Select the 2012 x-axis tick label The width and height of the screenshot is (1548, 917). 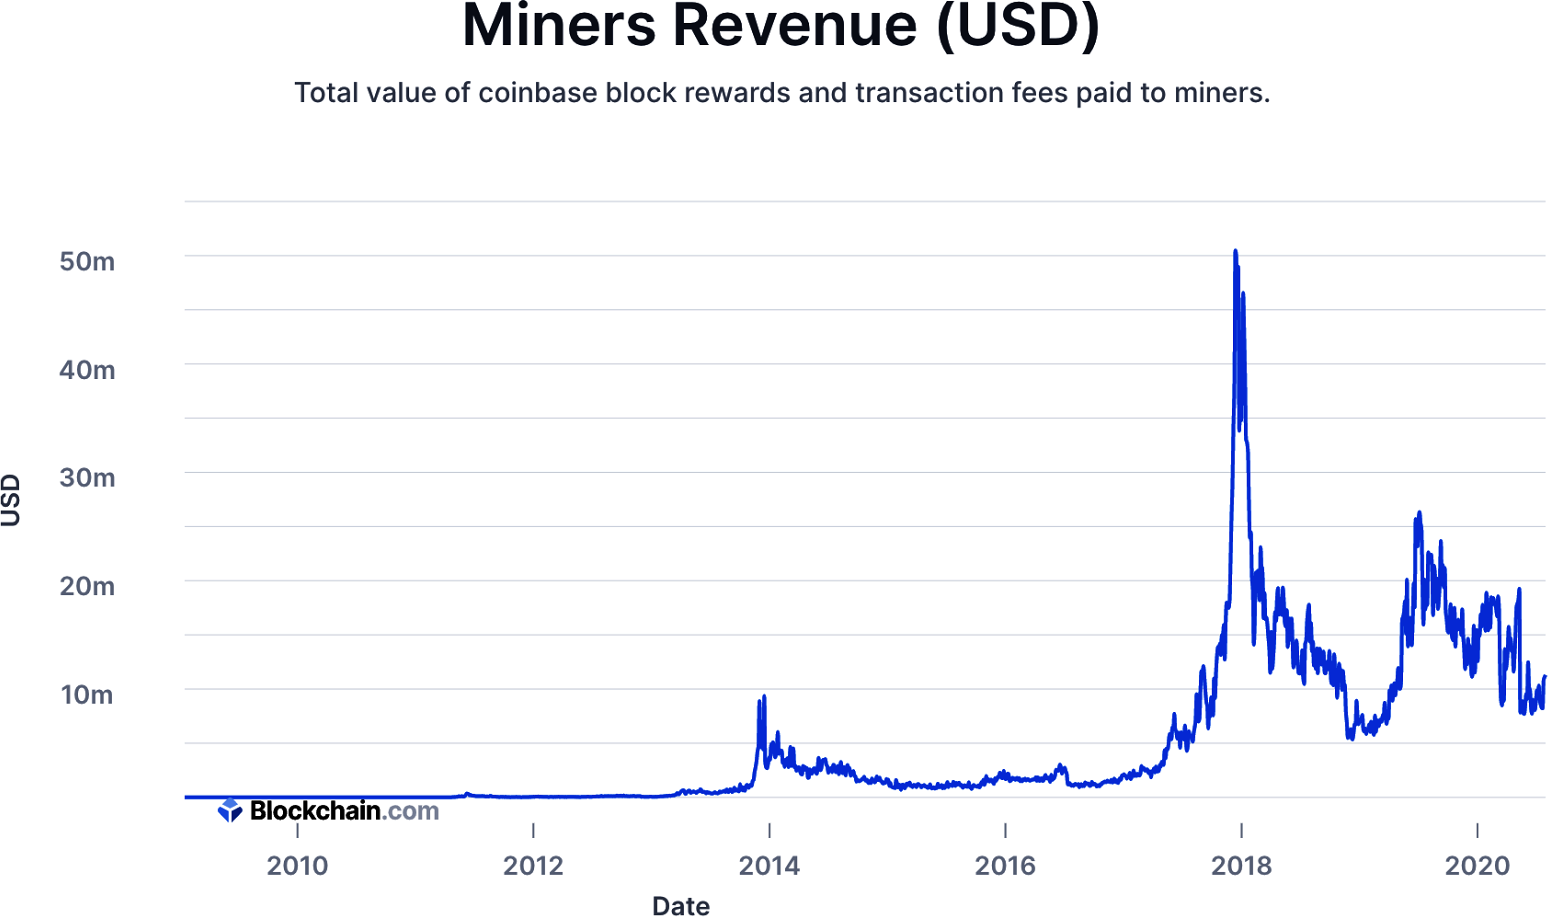click(533, 865)
